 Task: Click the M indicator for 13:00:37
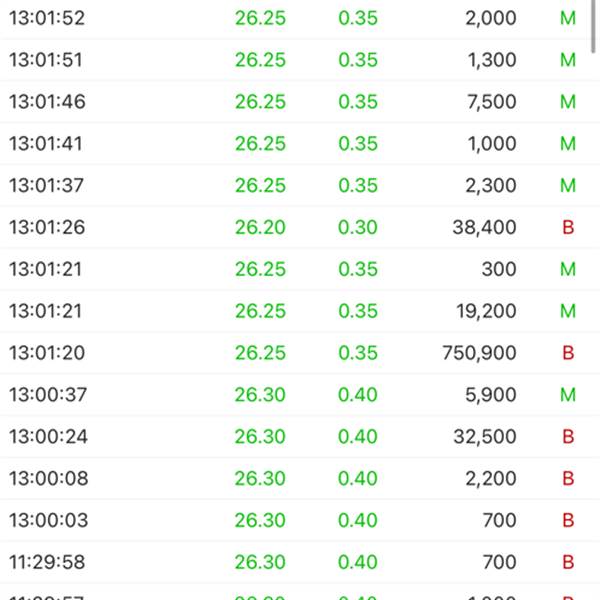pyautogui.click(x=568, y=395)
